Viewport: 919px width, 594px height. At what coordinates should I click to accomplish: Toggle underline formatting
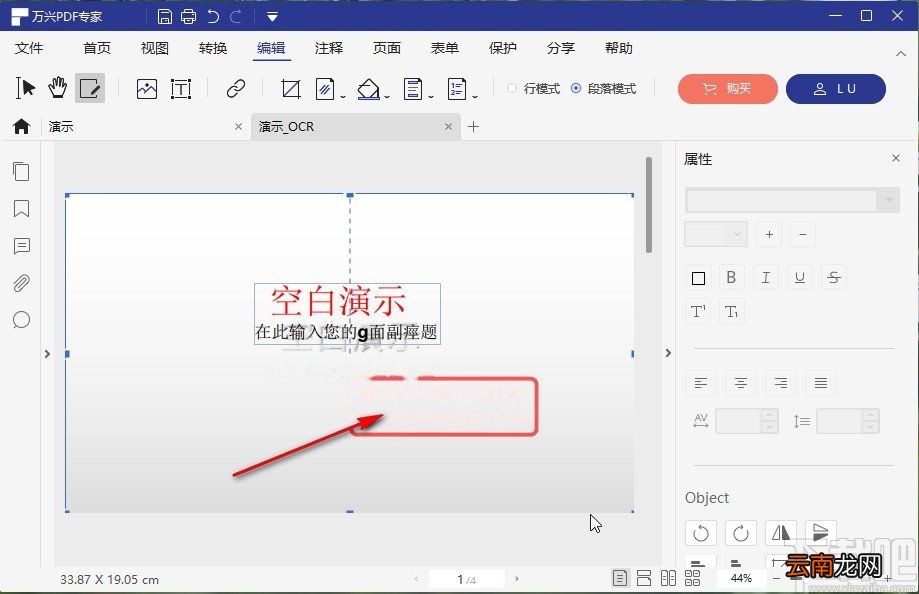point(800,277)
